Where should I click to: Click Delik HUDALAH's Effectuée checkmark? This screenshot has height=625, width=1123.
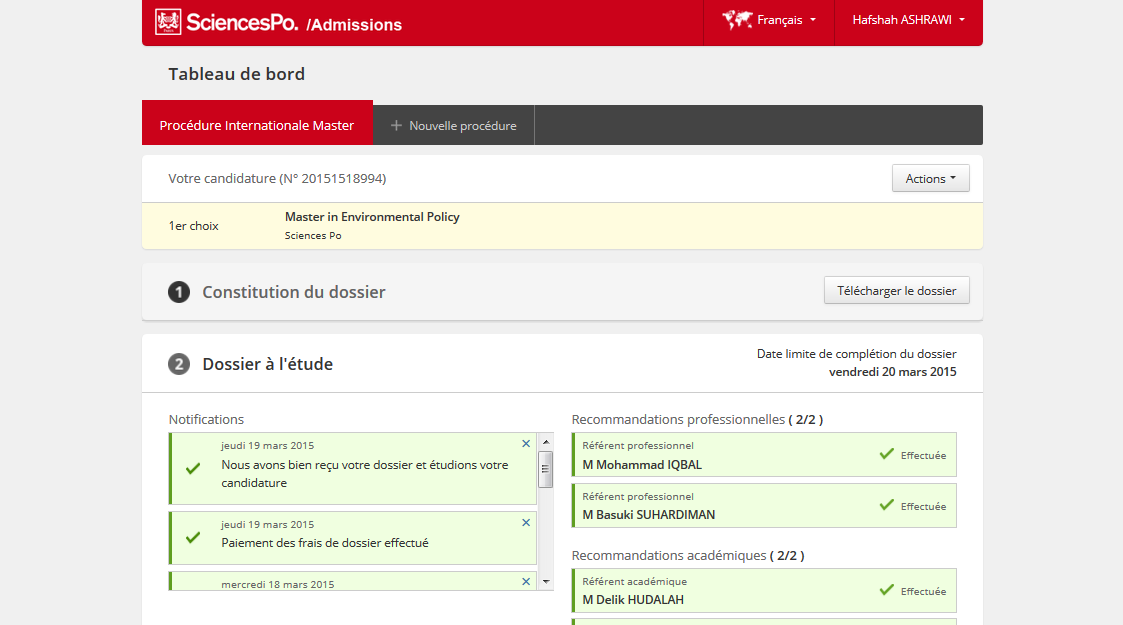[887, 590]
